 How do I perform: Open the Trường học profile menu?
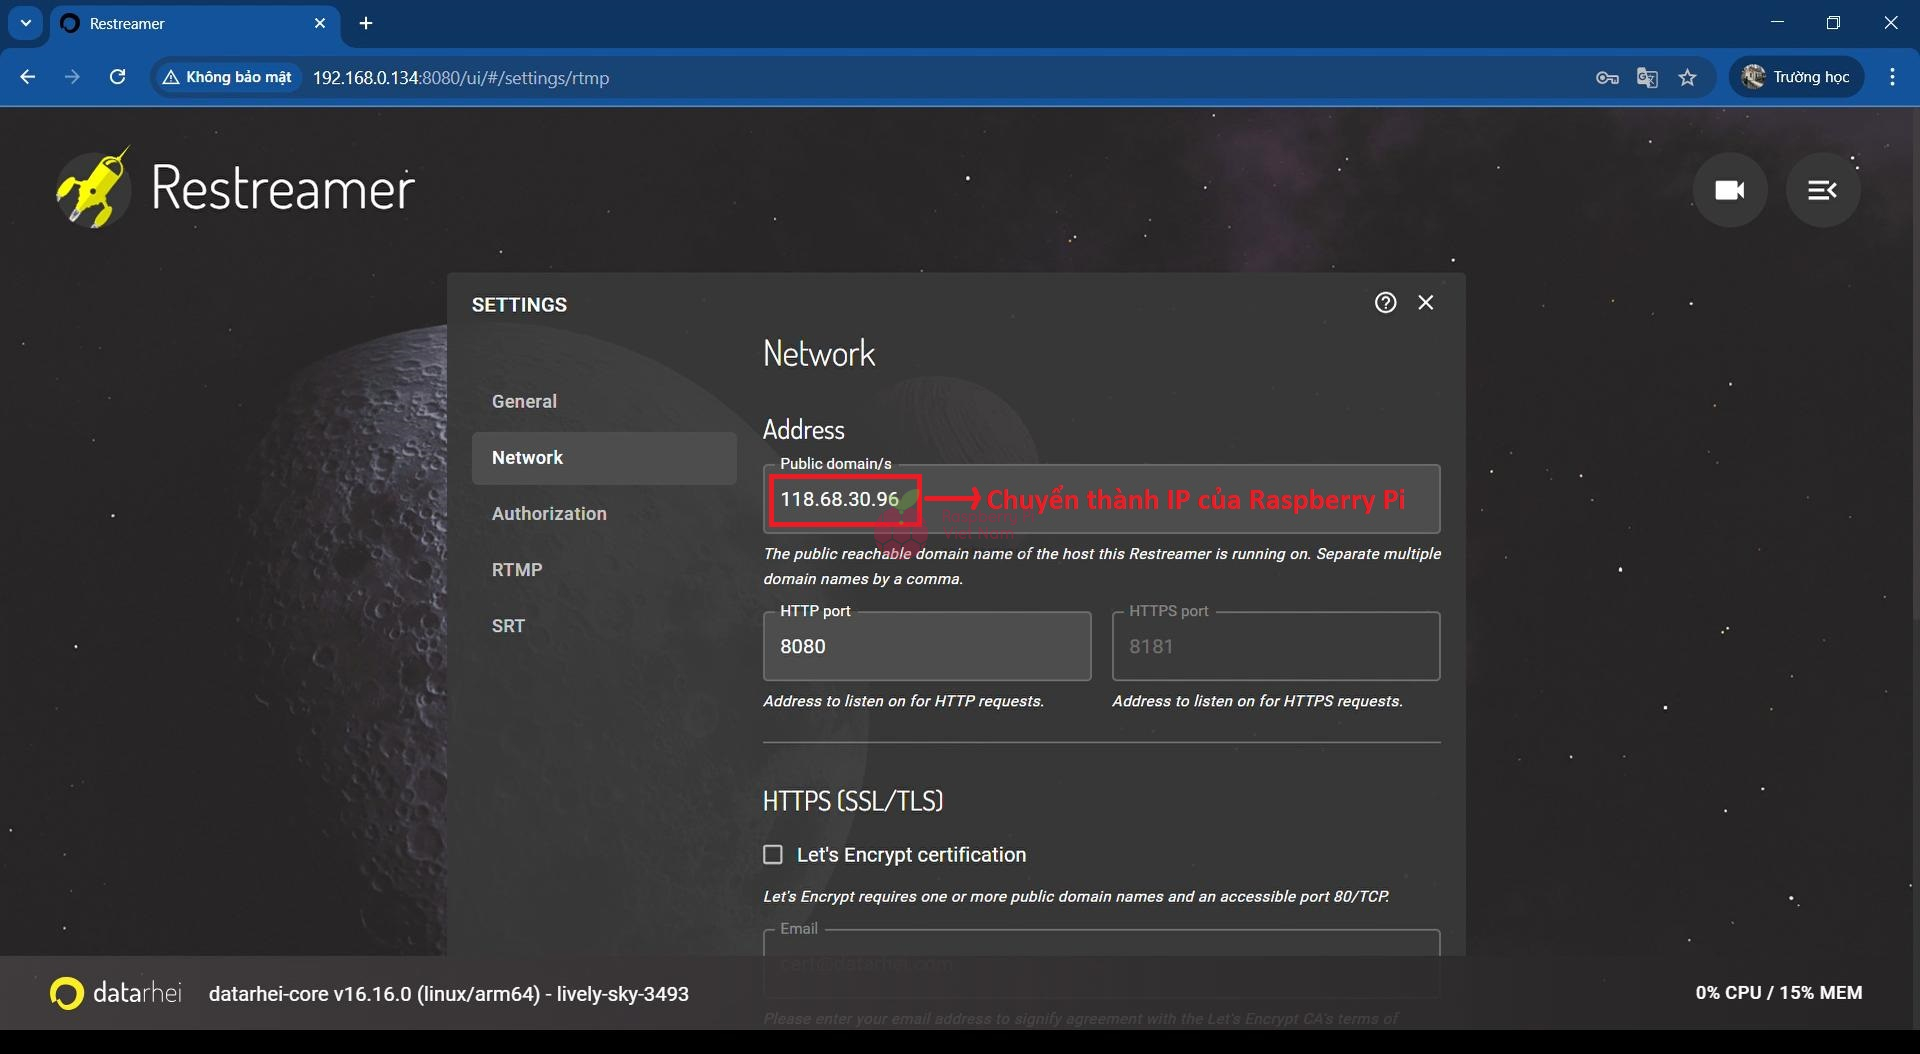(x=1796, y=78)
